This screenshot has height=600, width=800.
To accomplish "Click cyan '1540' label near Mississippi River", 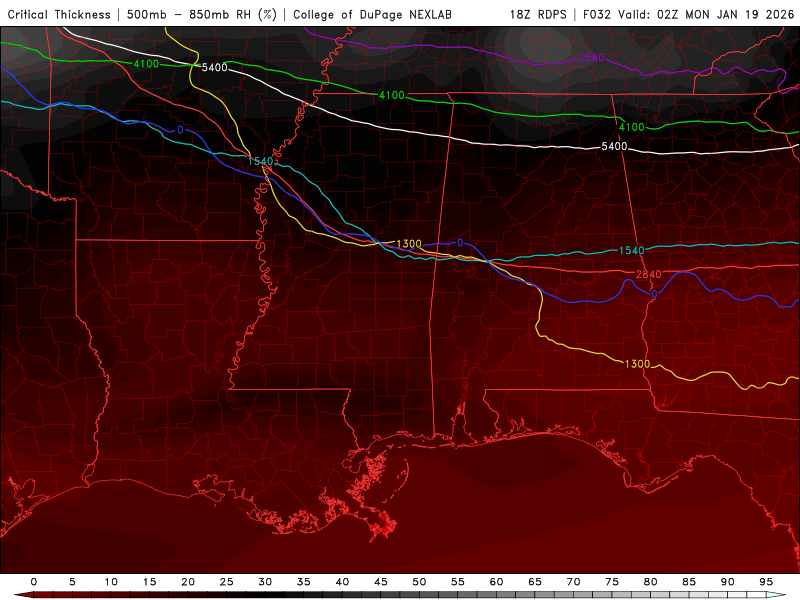I will pyautogui.click(x=261, y=161).
